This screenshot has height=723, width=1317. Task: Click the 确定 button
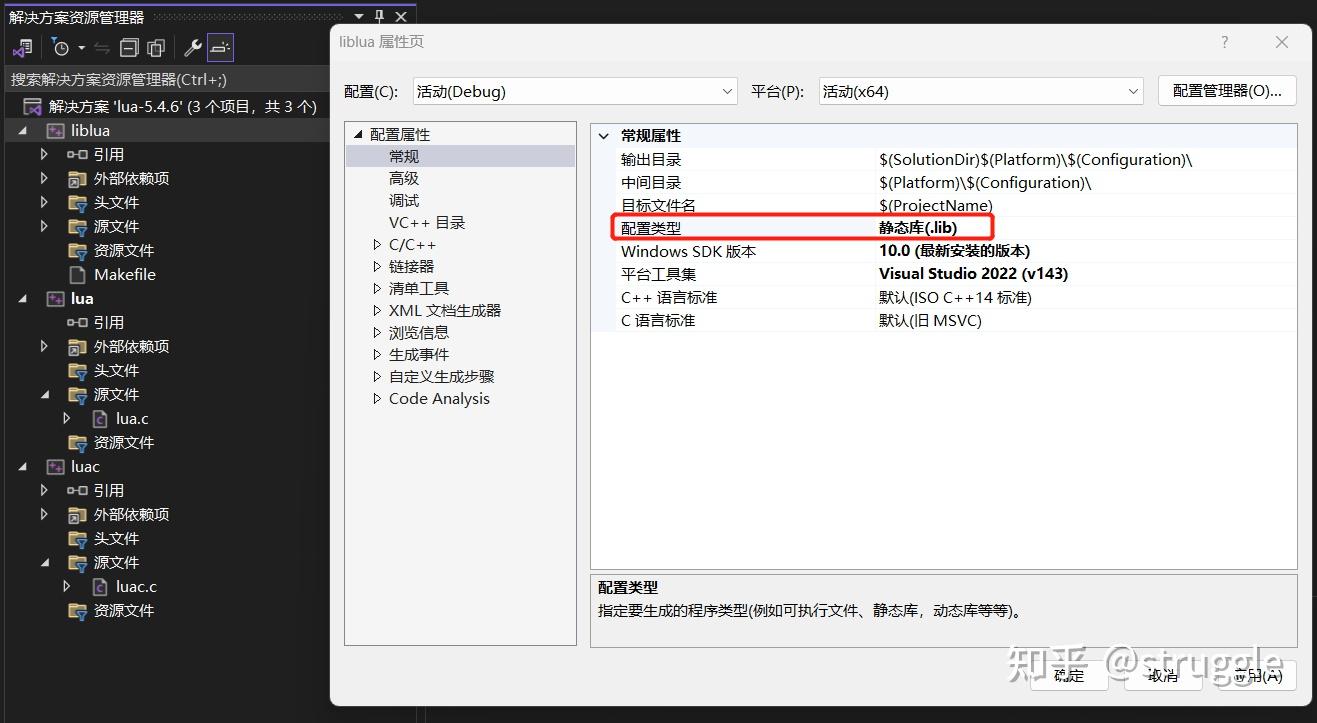click(x=1069, y=675)
